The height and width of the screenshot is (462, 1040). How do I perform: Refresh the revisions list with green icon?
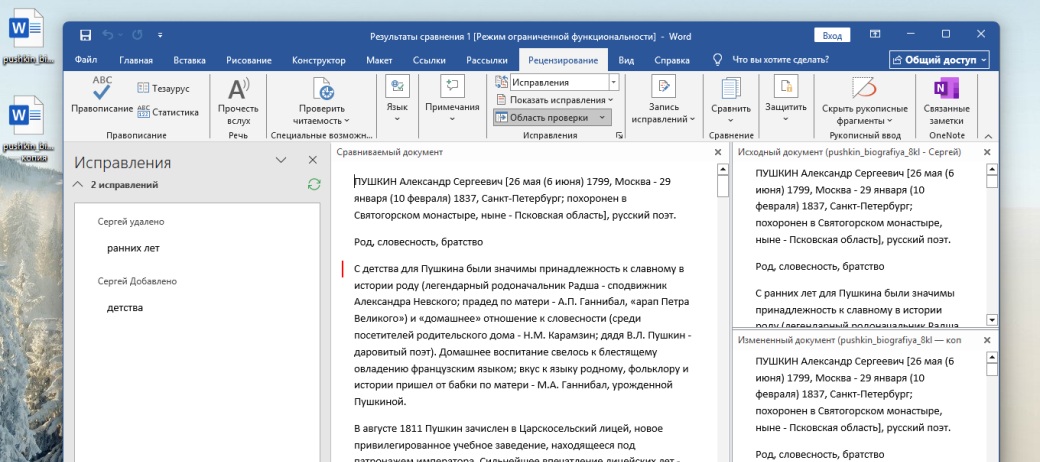tap(314, 185)
